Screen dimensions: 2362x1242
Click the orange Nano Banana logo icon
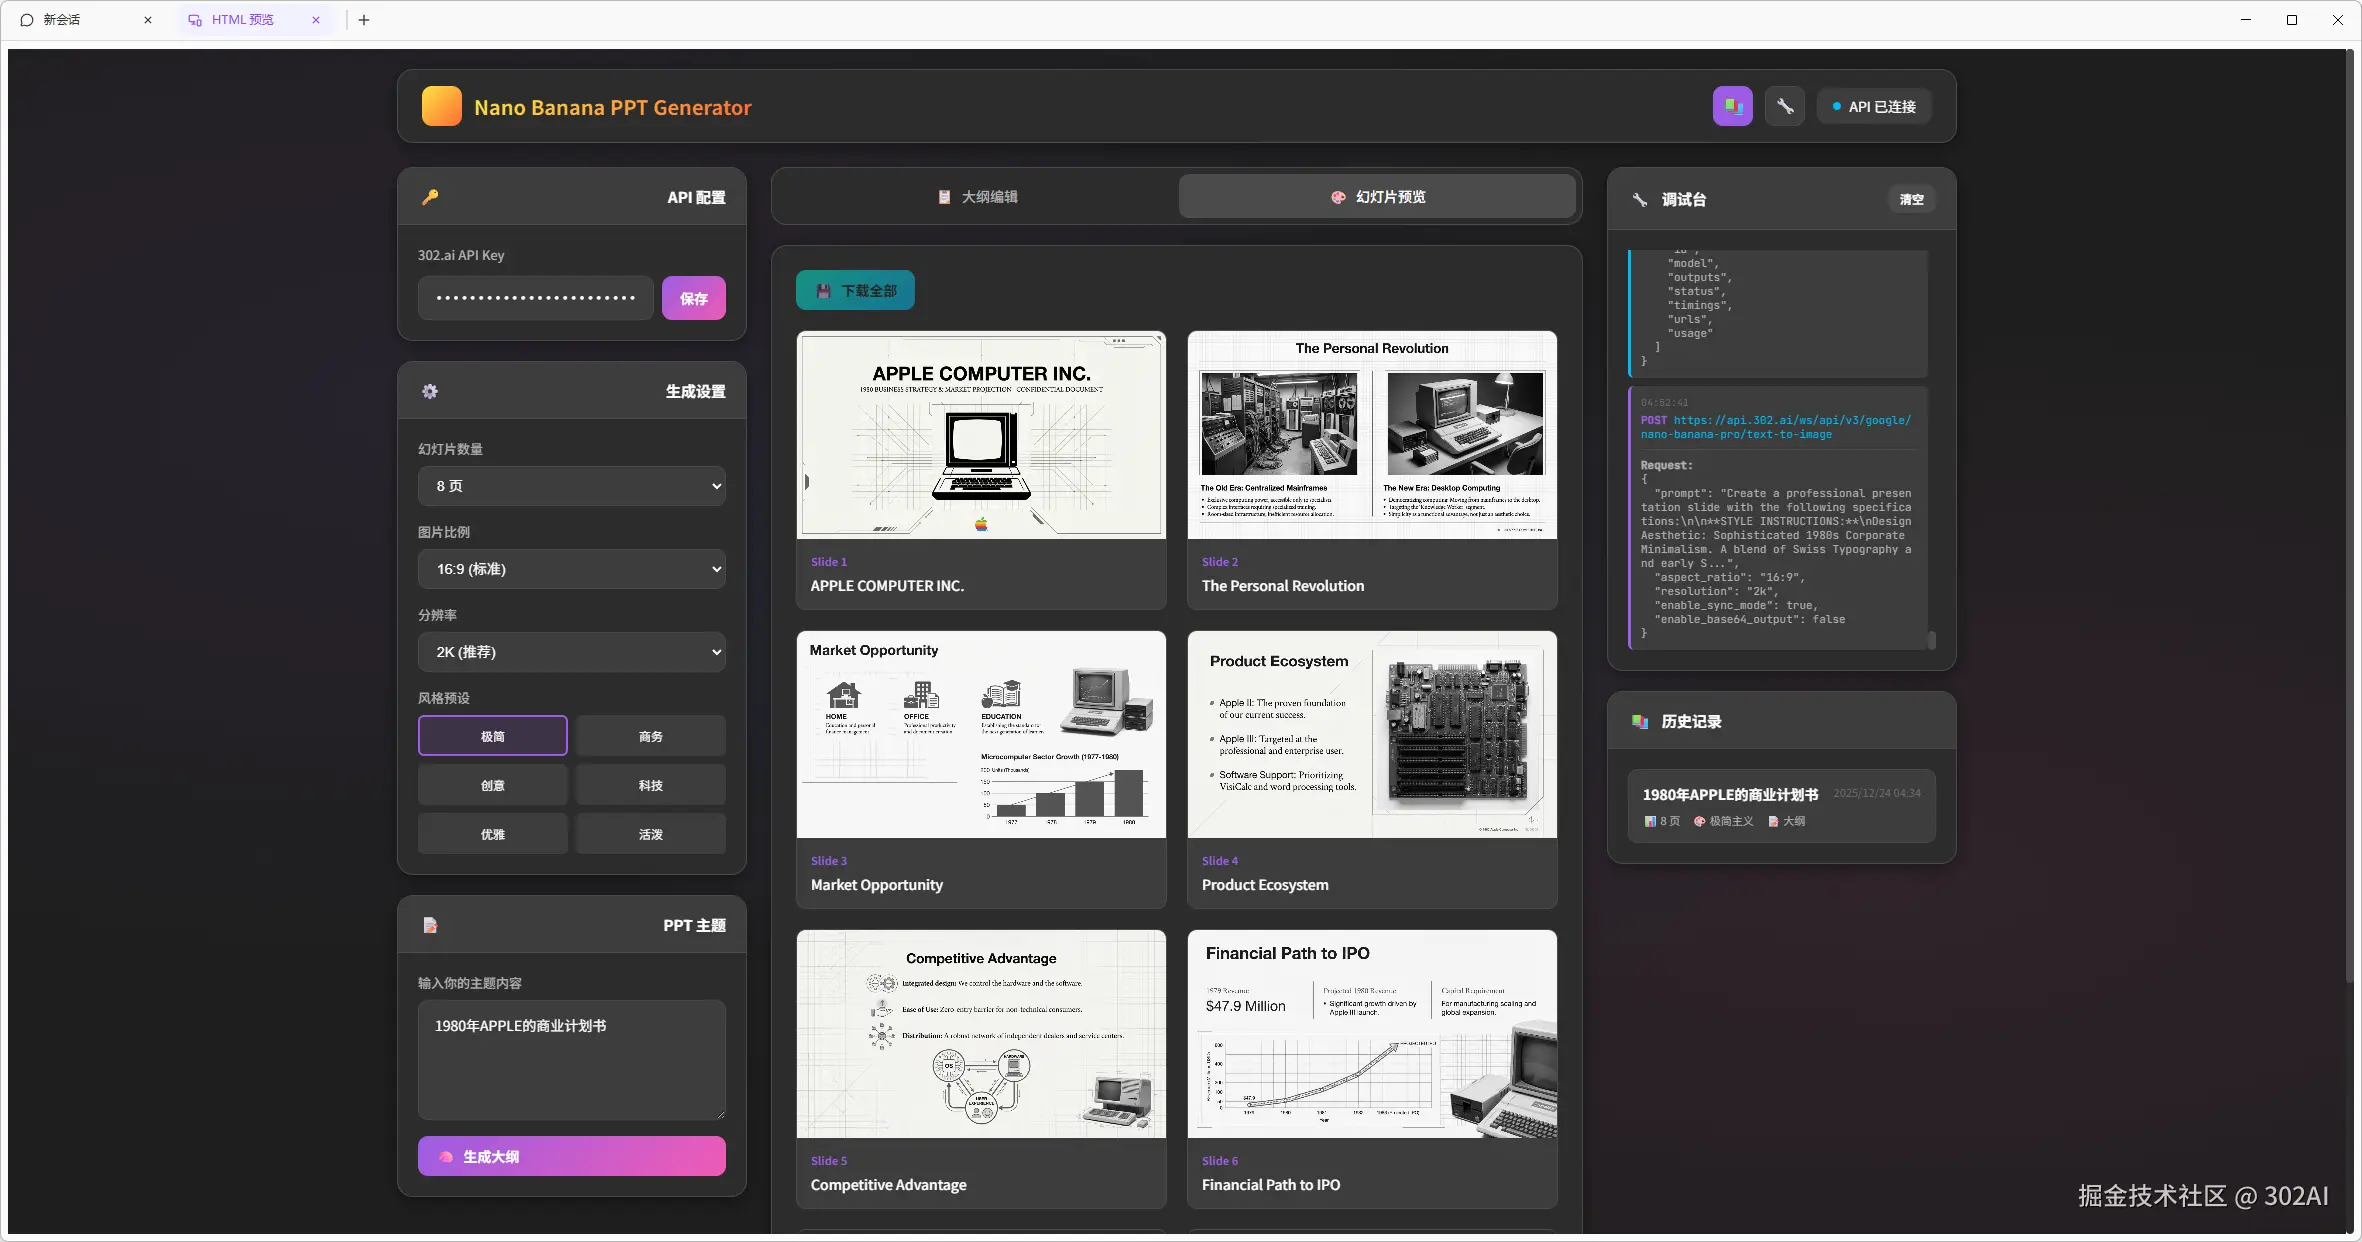click(x=441, y=106)
